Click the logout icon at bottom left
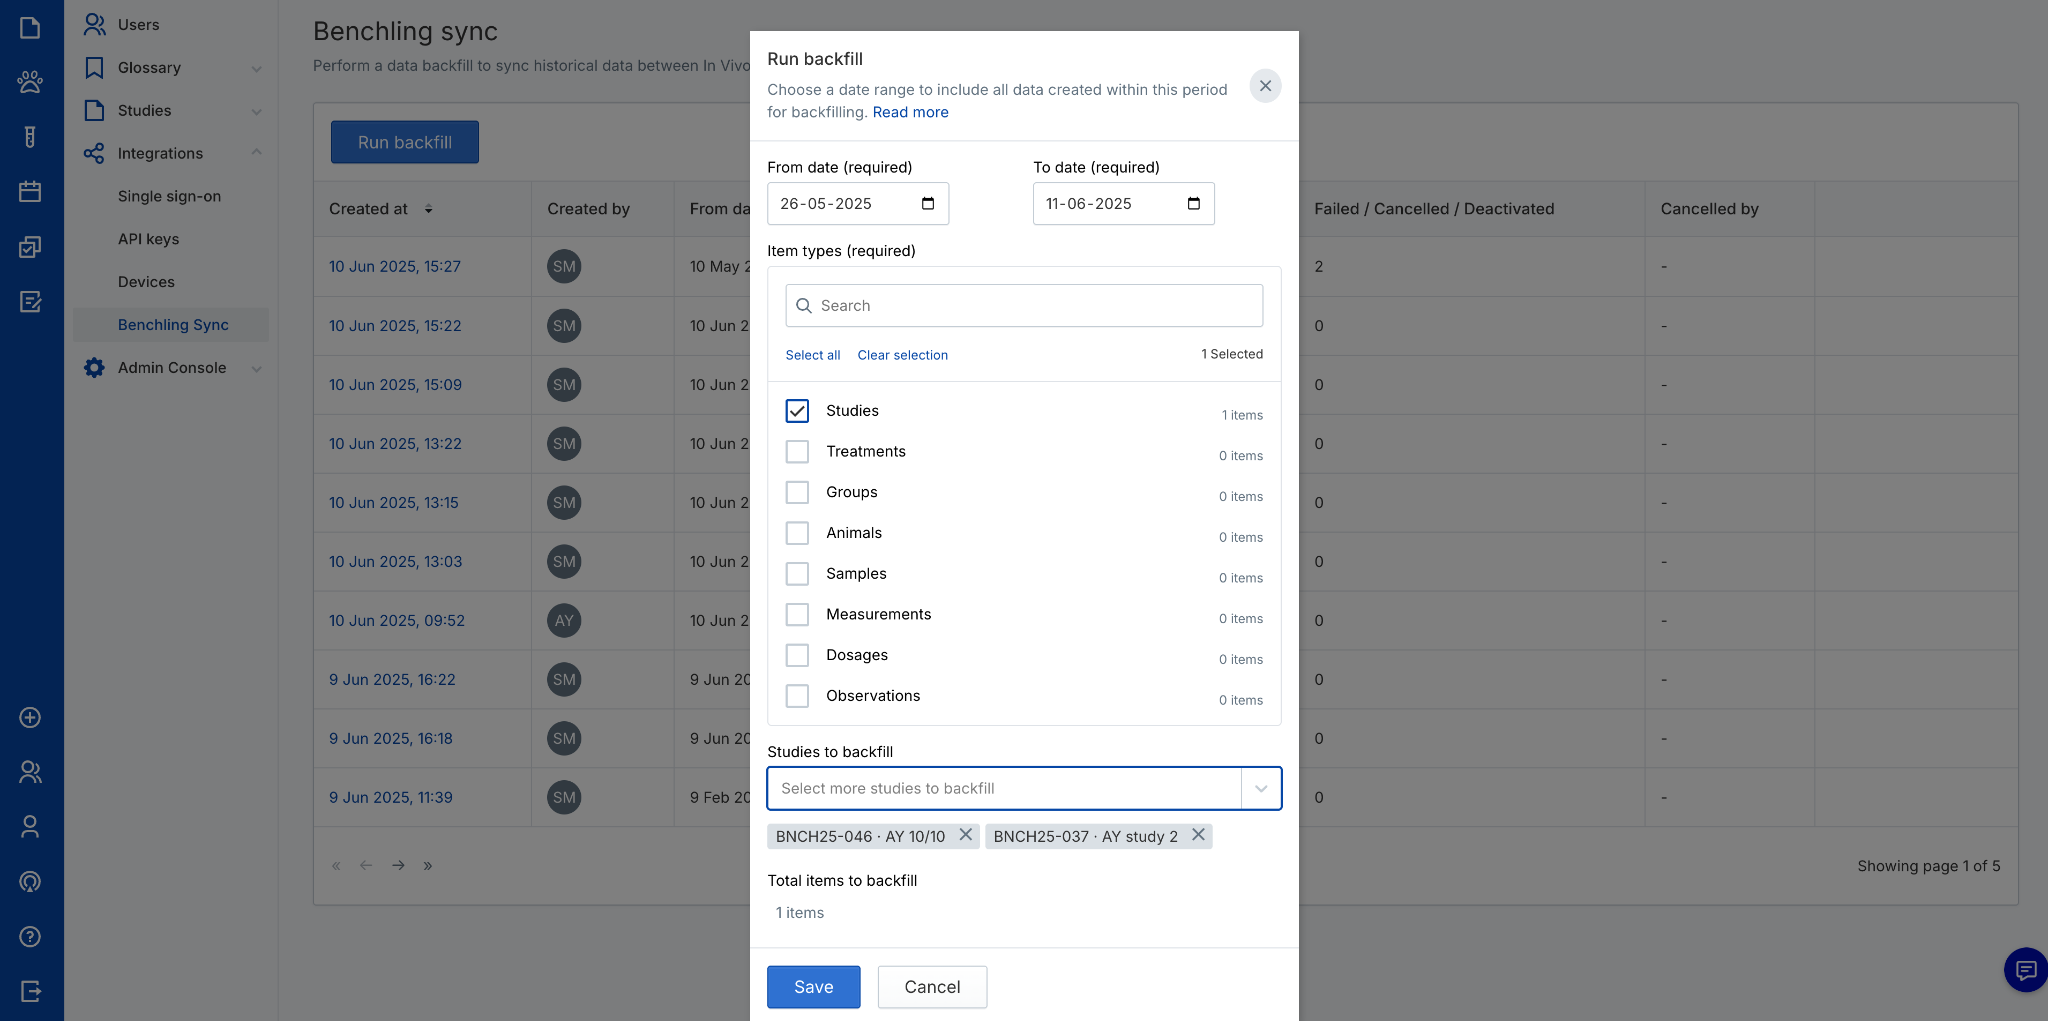 30,991
